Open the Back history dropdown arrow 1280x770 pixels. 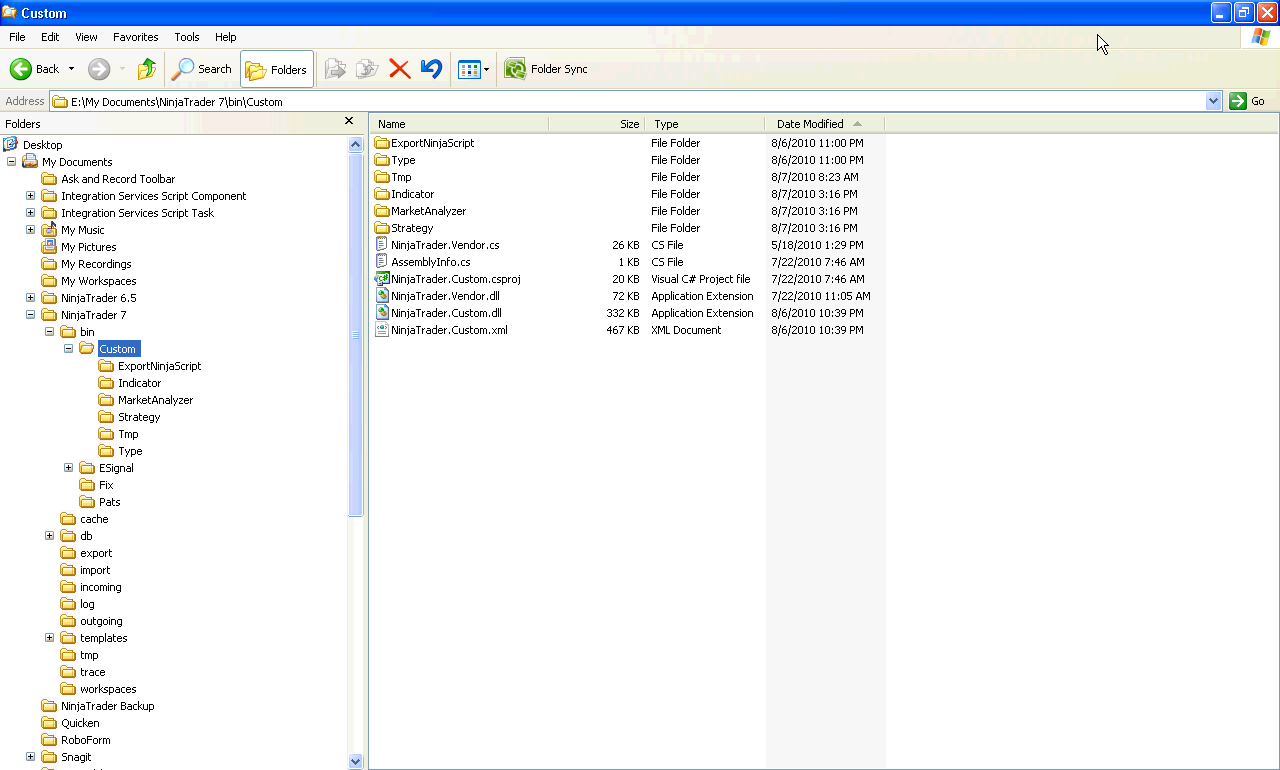point(71,69)
